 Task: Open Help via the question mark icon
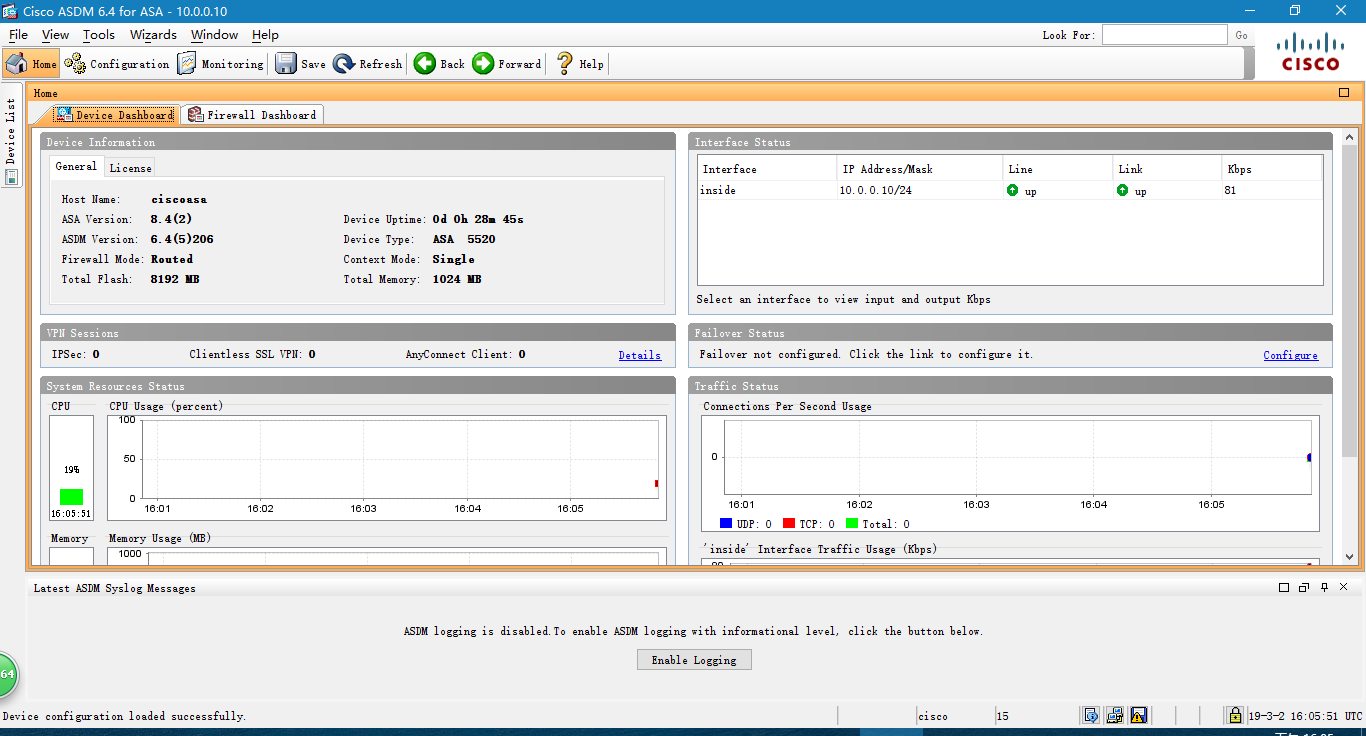(579, 63)
